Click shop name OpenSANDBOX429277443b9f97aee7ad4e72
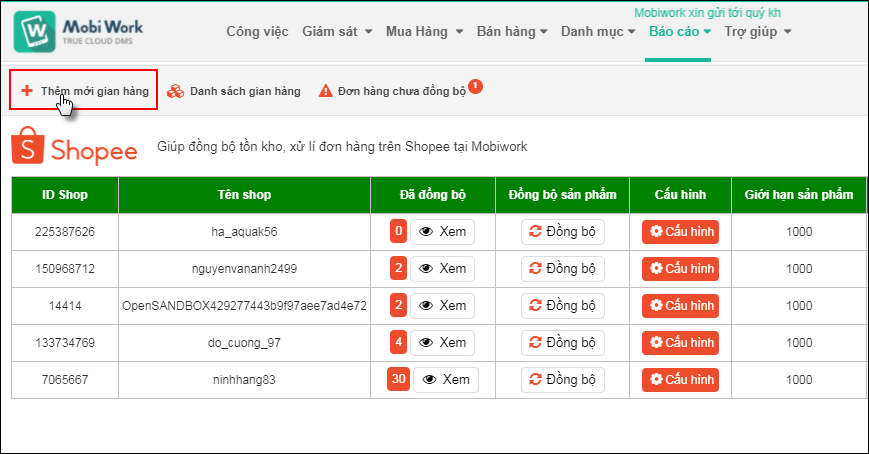This screenshot has width=869, height=454. [x=244, y=305]
